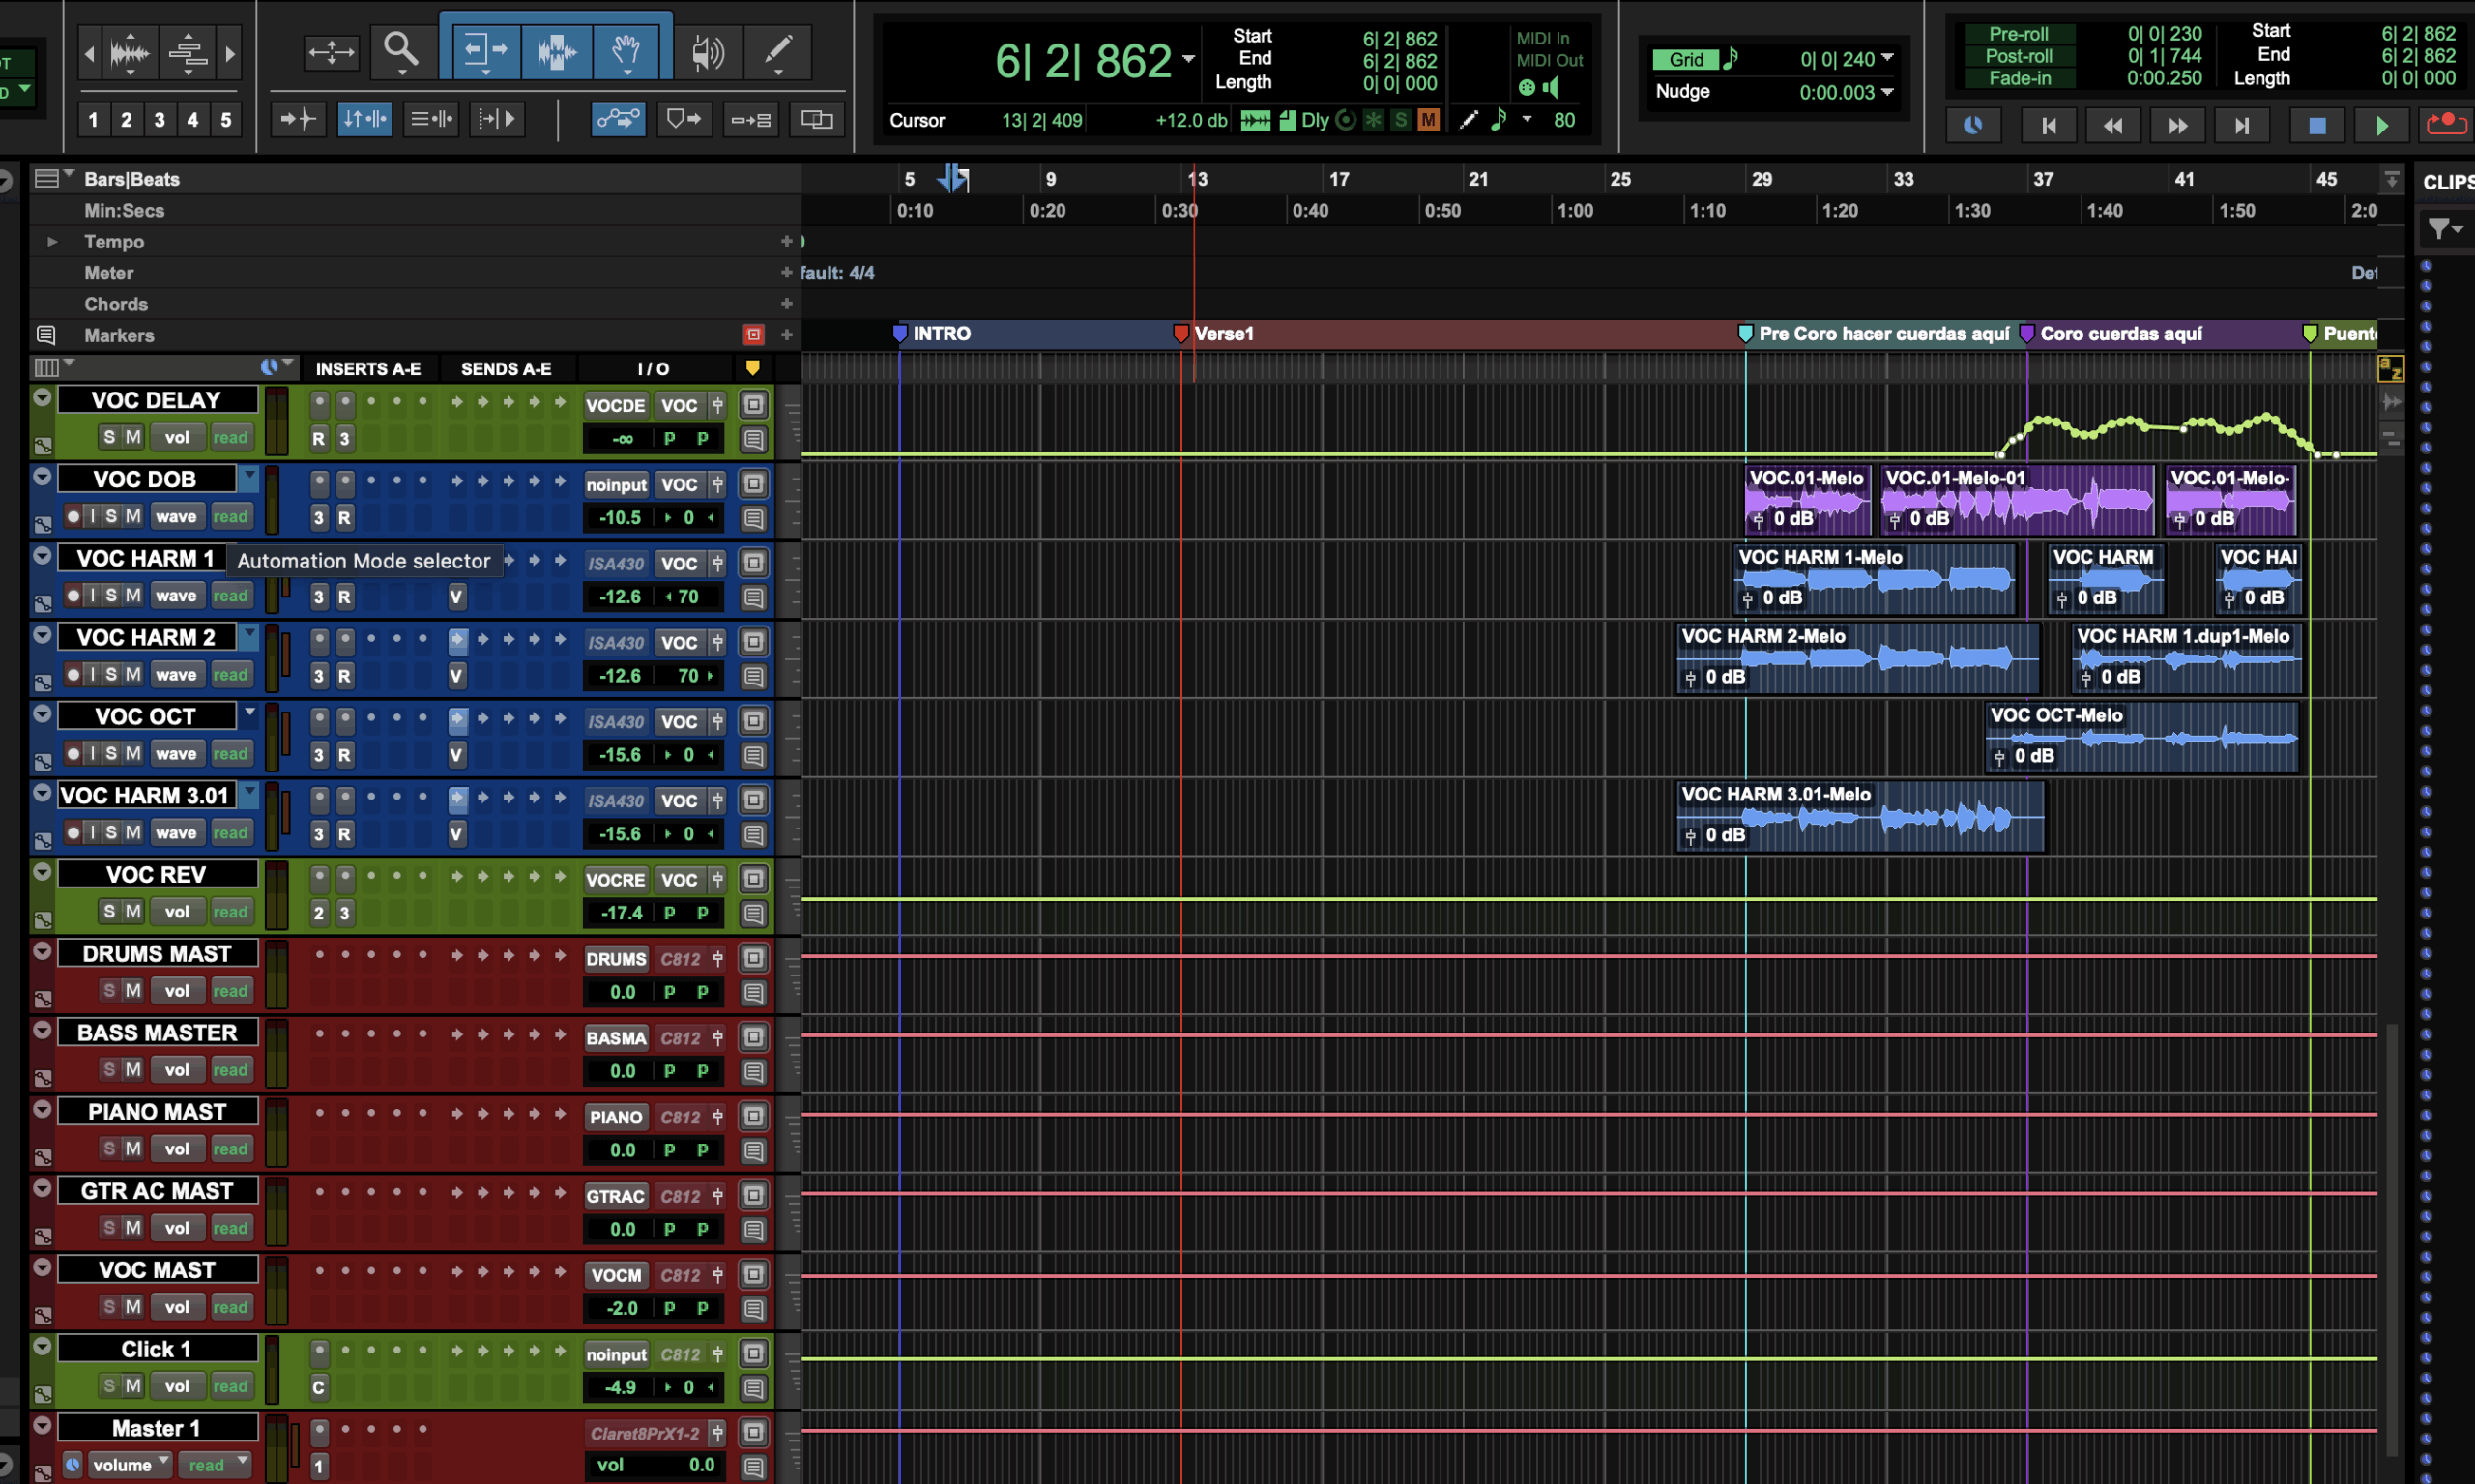Click the INSERTS A-E column header

[x=367, y=369]
